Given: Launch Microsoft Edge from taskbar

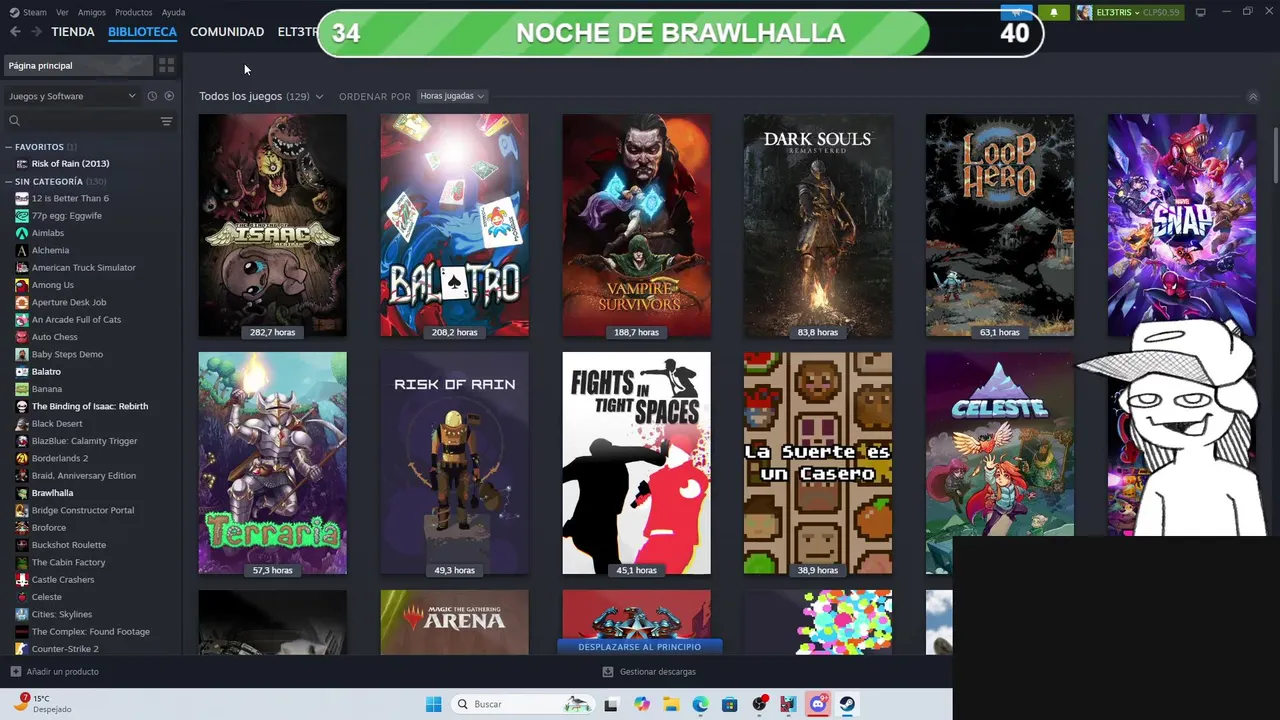Looking at the screenshot, I should [x=700, y=704].
